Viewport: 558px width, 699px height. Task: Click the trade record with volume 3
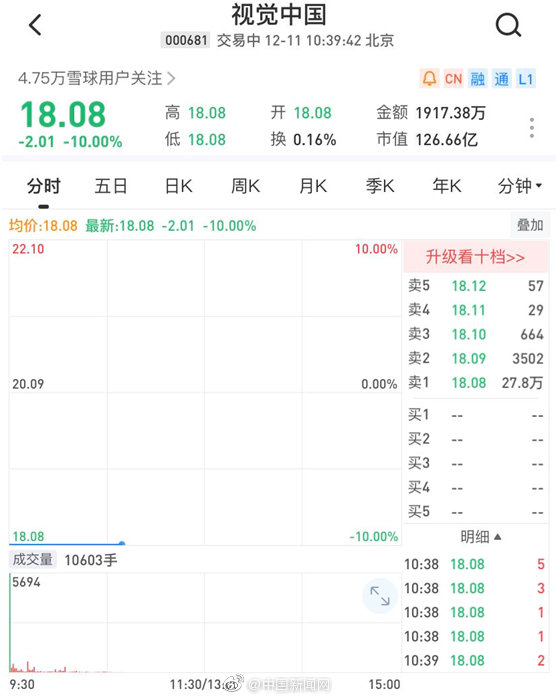pyautogui.click(x=475, y=588)
